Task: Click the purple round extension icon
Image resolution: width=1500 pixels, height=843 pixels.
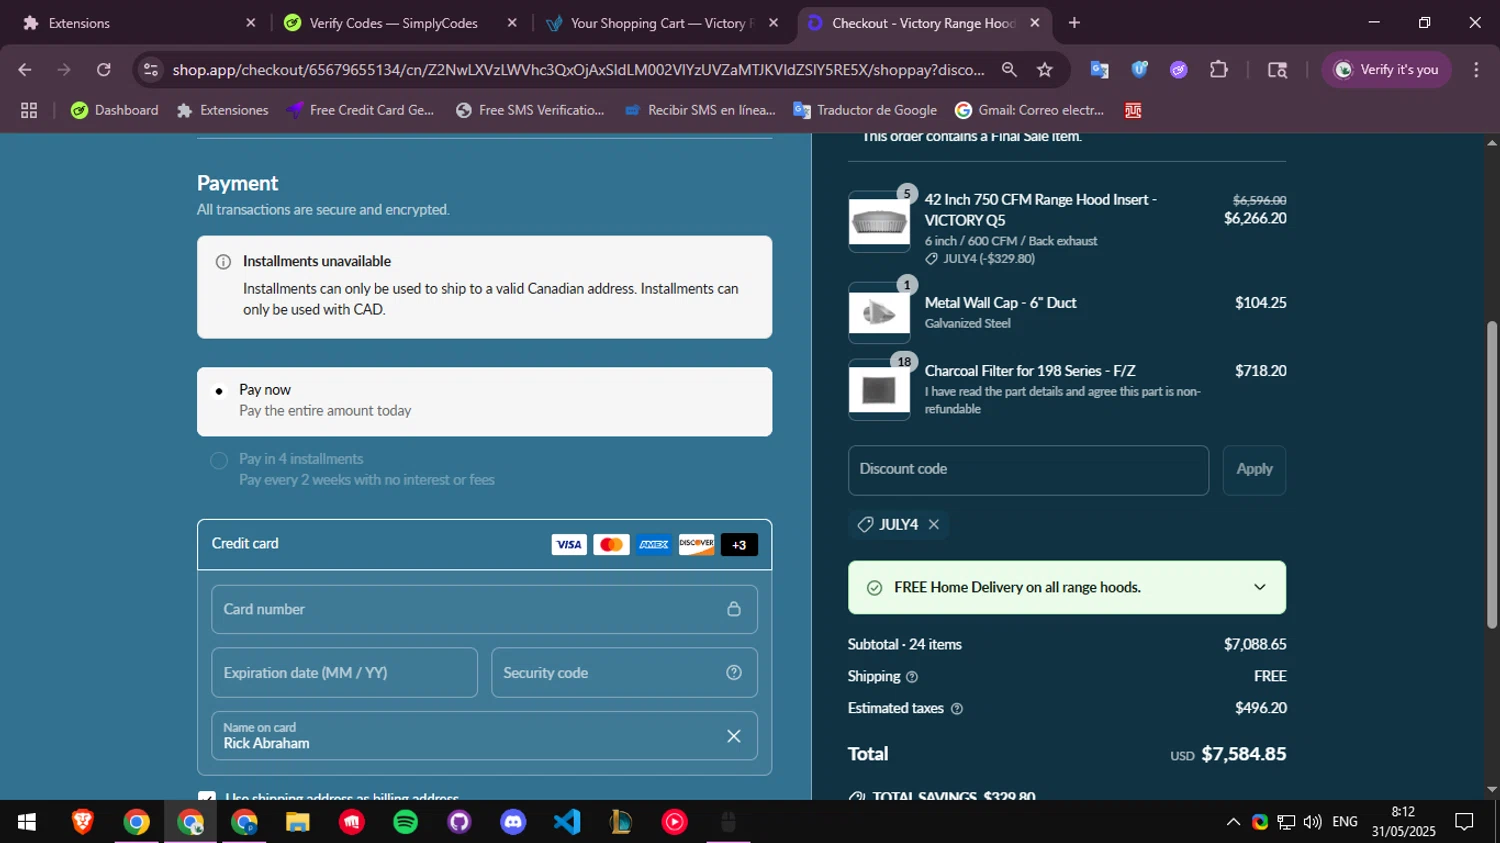Action: pyautogui.click(x=1179, y=70)
